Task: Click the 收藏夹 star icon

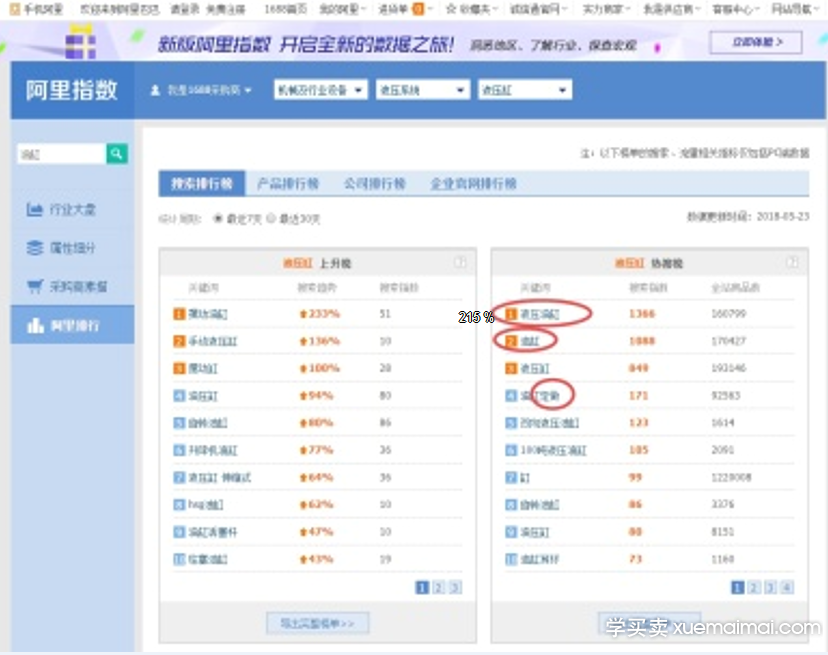Action: [x=451, y=9]
